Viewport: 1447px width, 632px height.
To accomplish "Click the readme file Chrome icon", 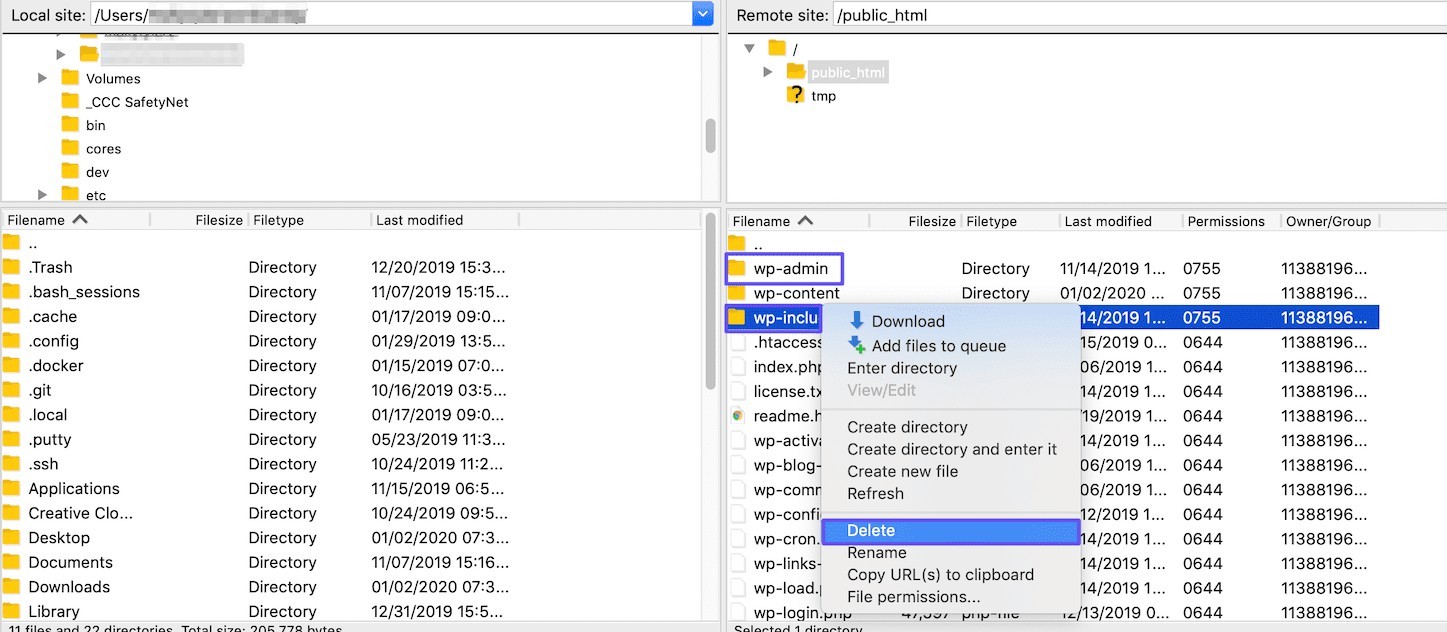I will [x=738, y=415].
